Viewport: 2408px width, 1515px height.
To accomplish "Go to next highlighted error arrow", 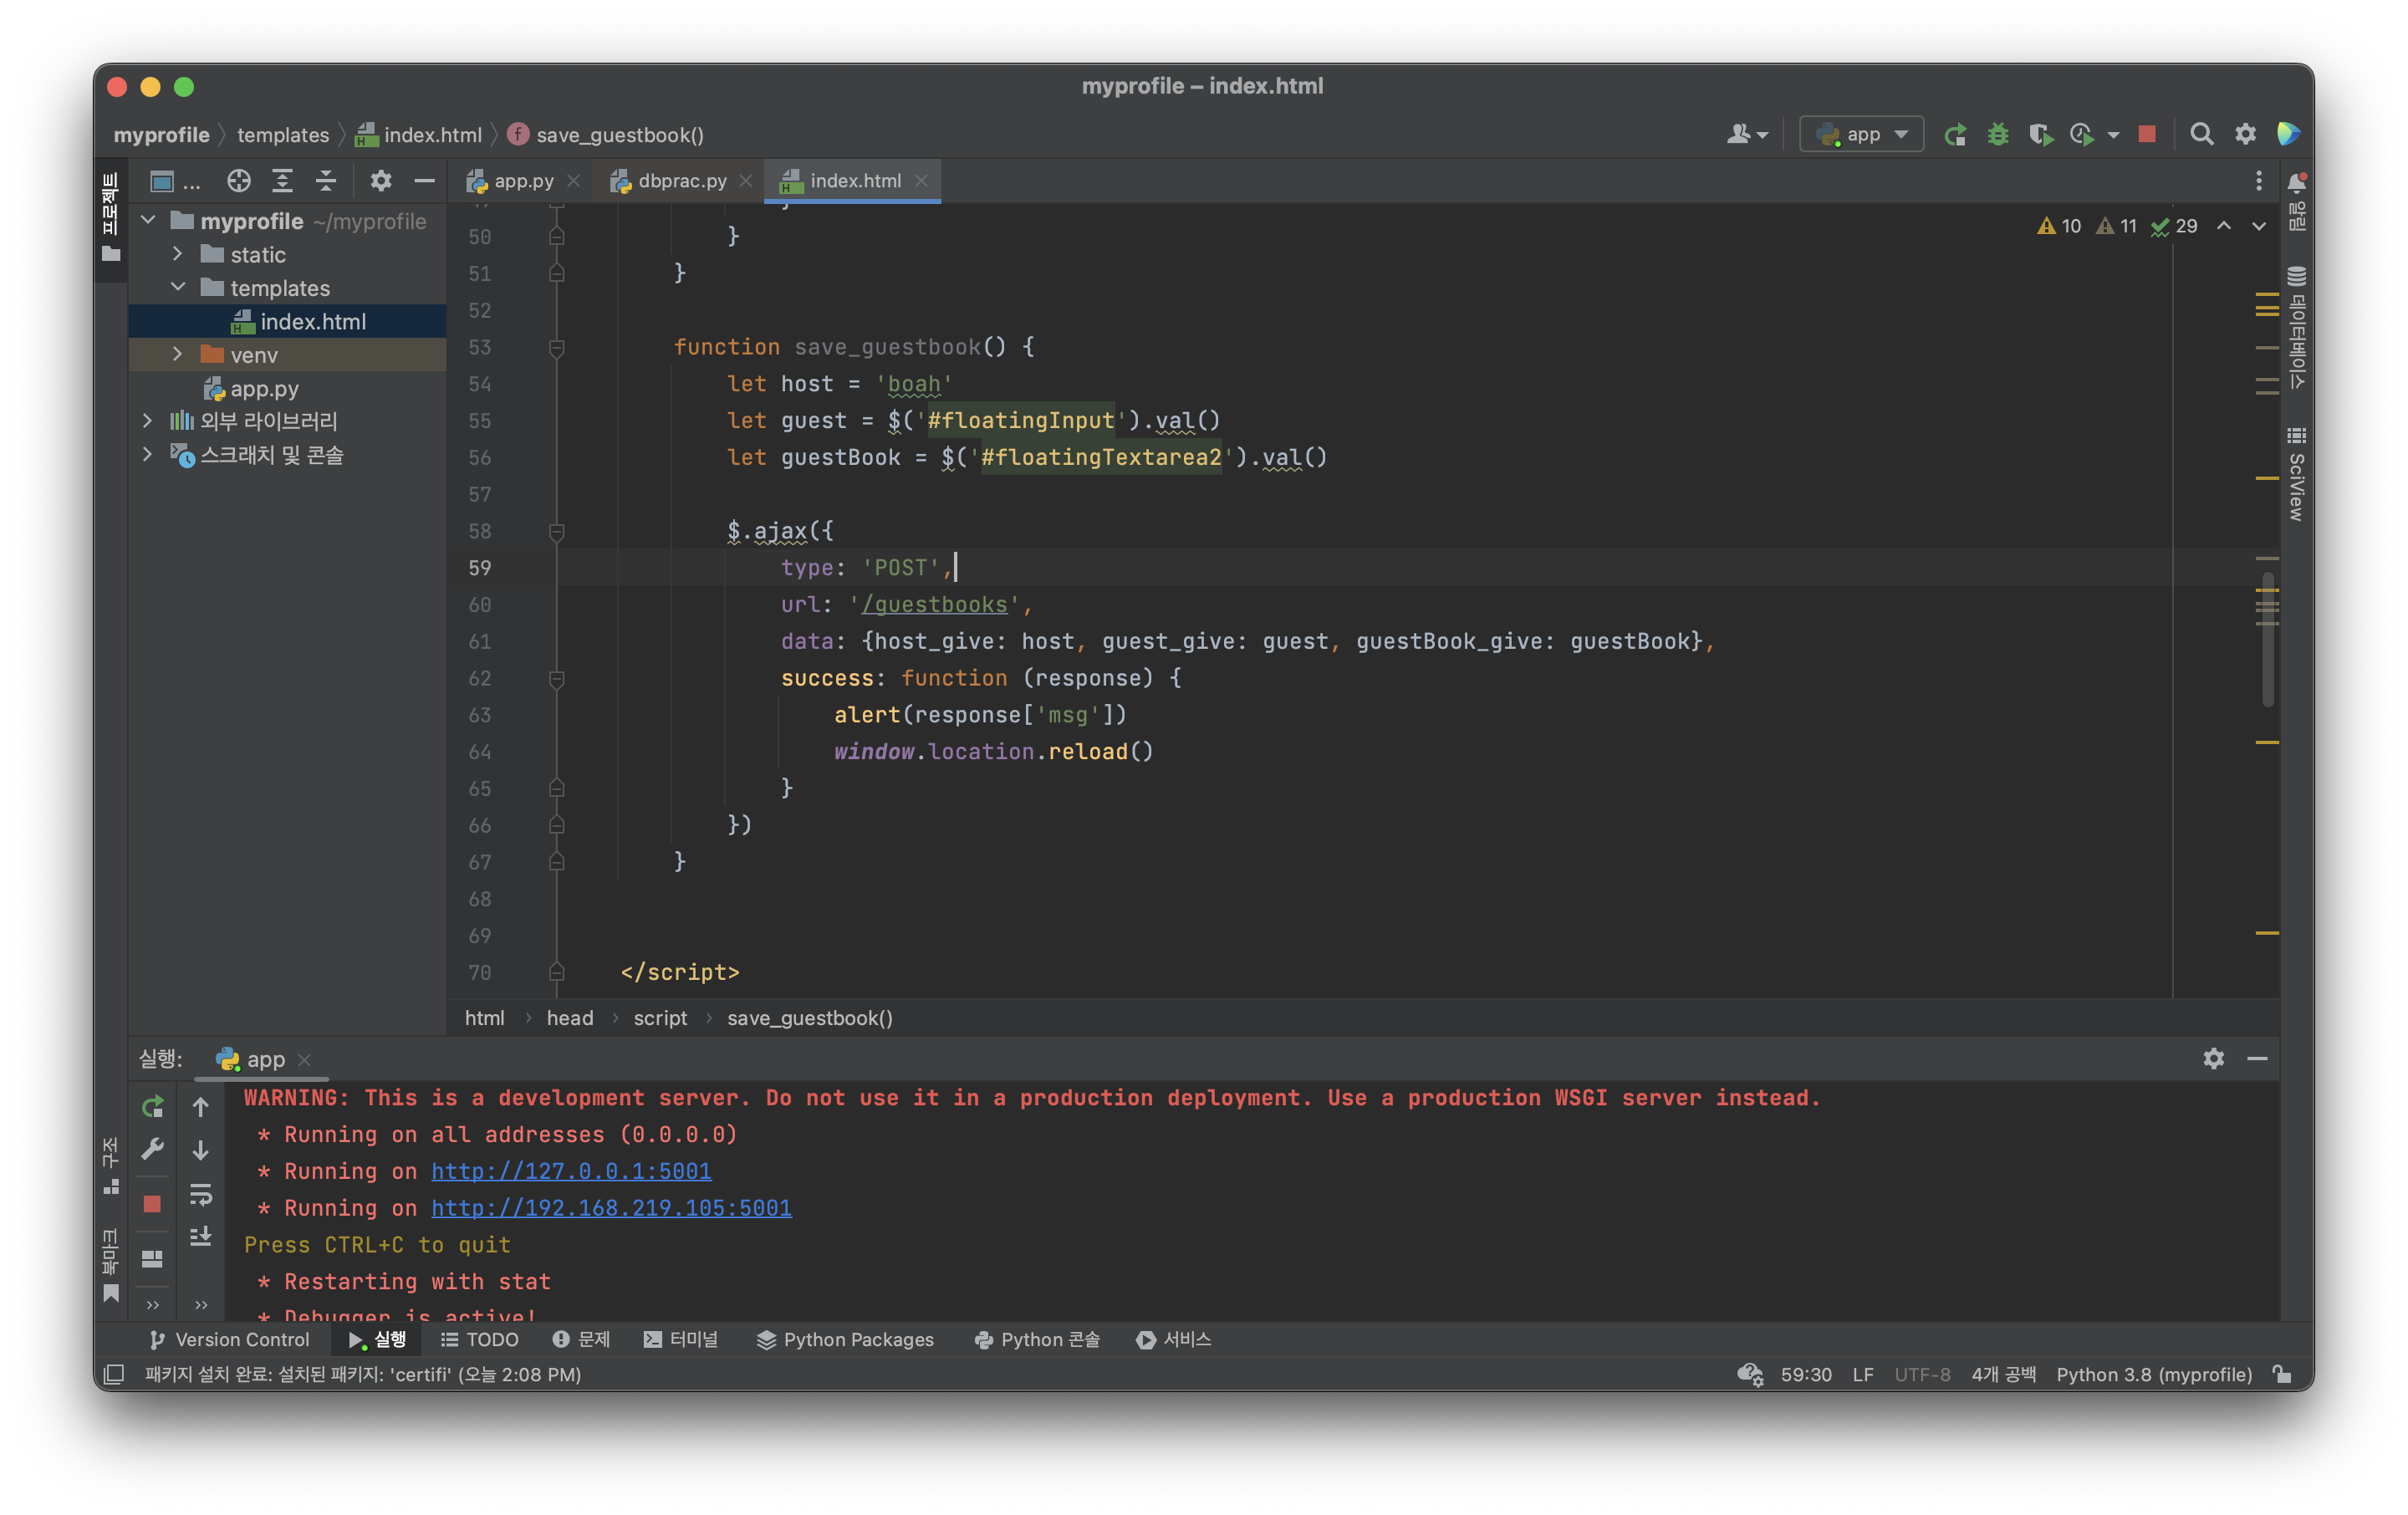I will point(2259,226).
